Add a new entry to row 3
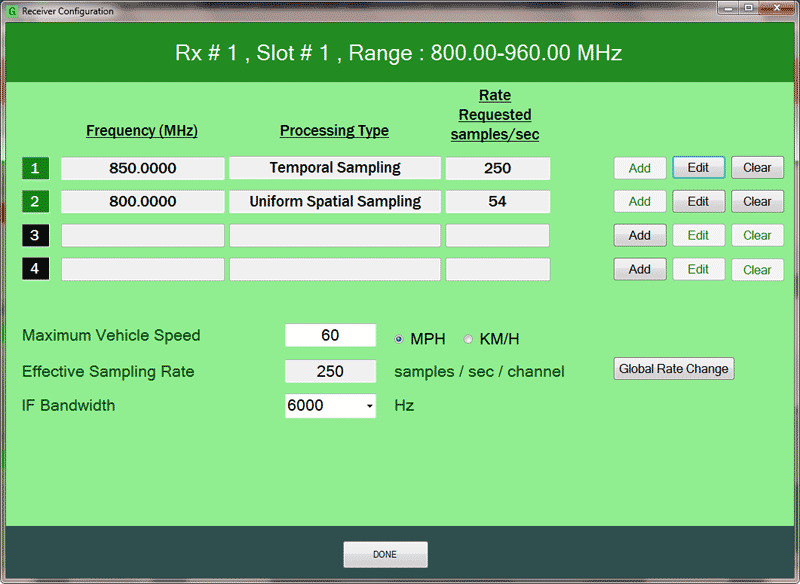800x584 pixels. click(x=640, y=235)
